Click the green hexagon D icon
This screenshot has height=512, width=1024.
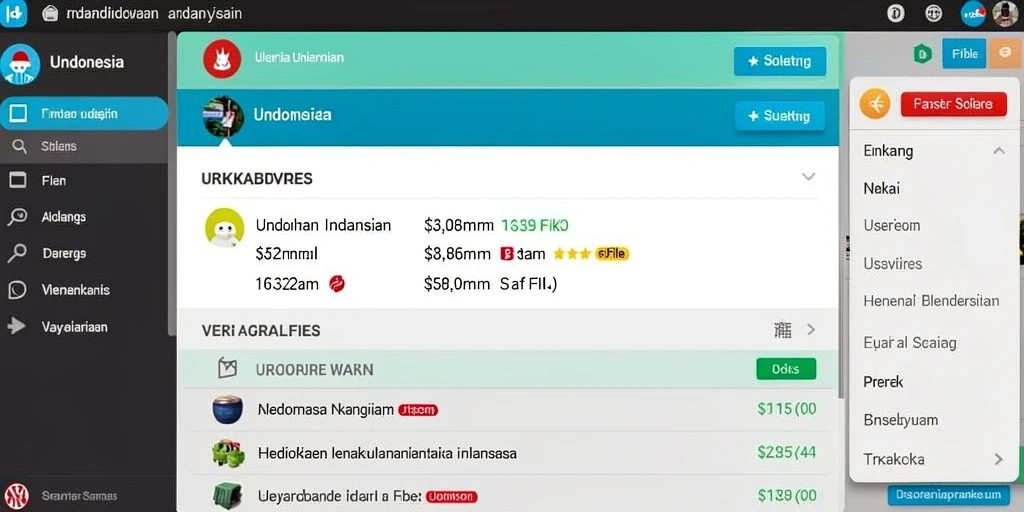[x=921, y=54]
